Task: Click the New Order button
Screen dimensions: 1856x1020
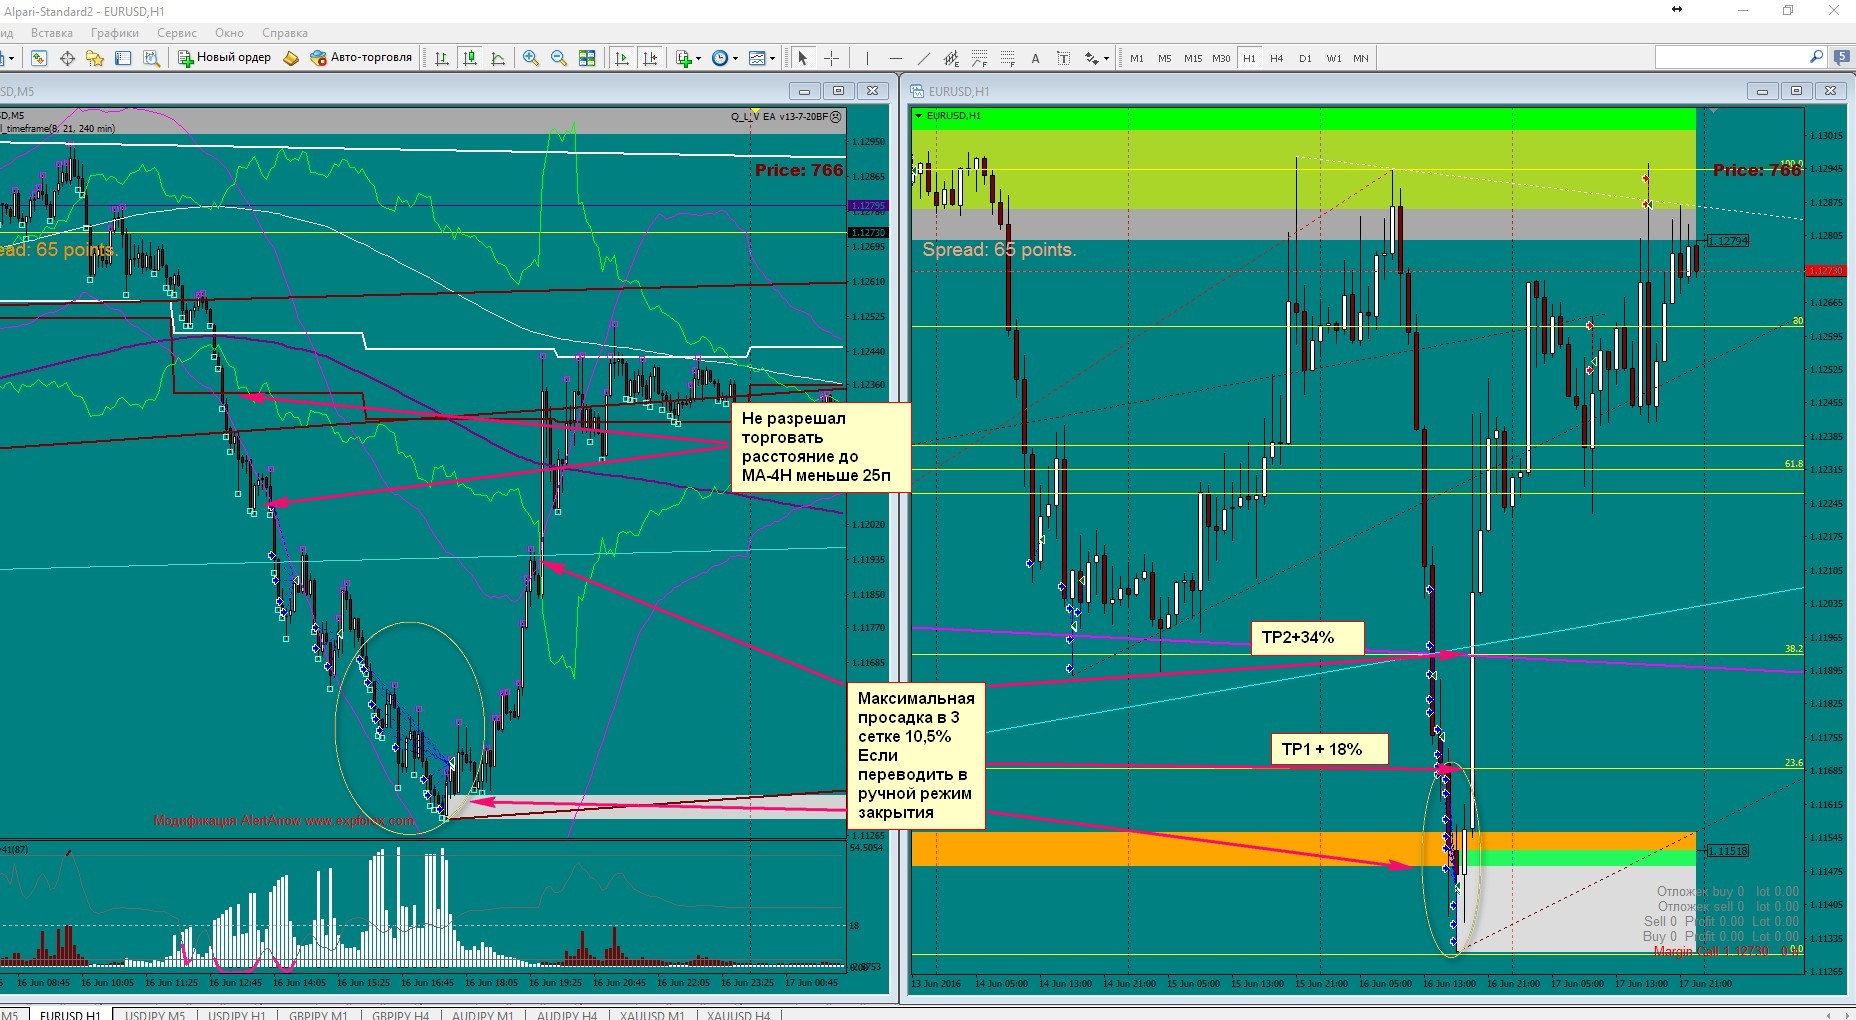Action: coord(224,58)
